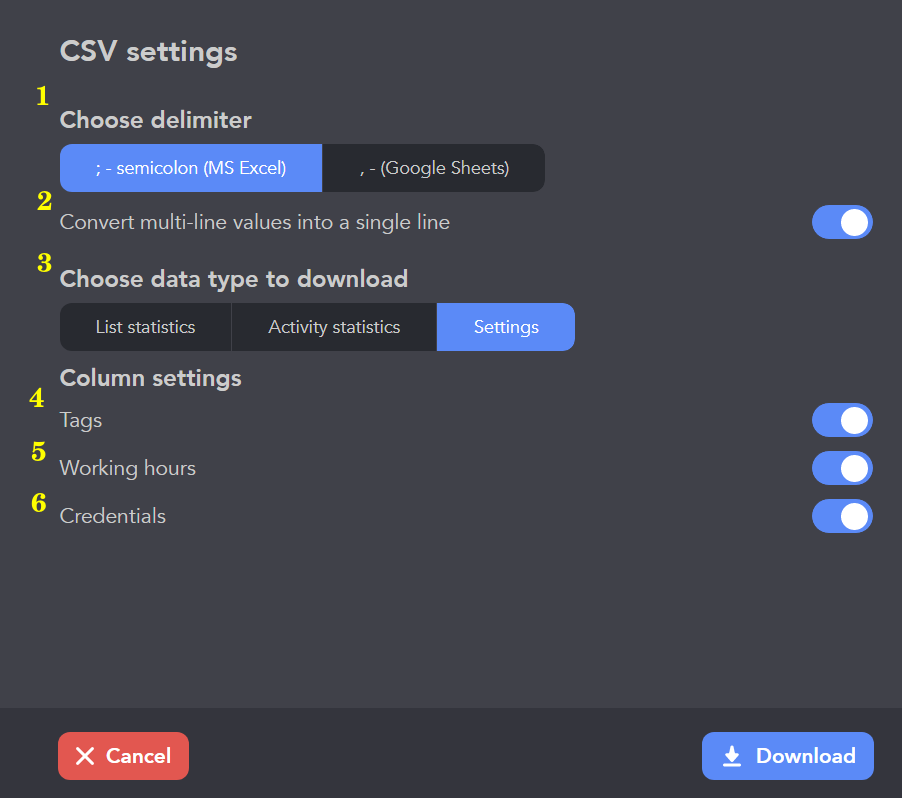Click the CSV settings heading
This screenshot has width=902, height=798.
[148, 52]
